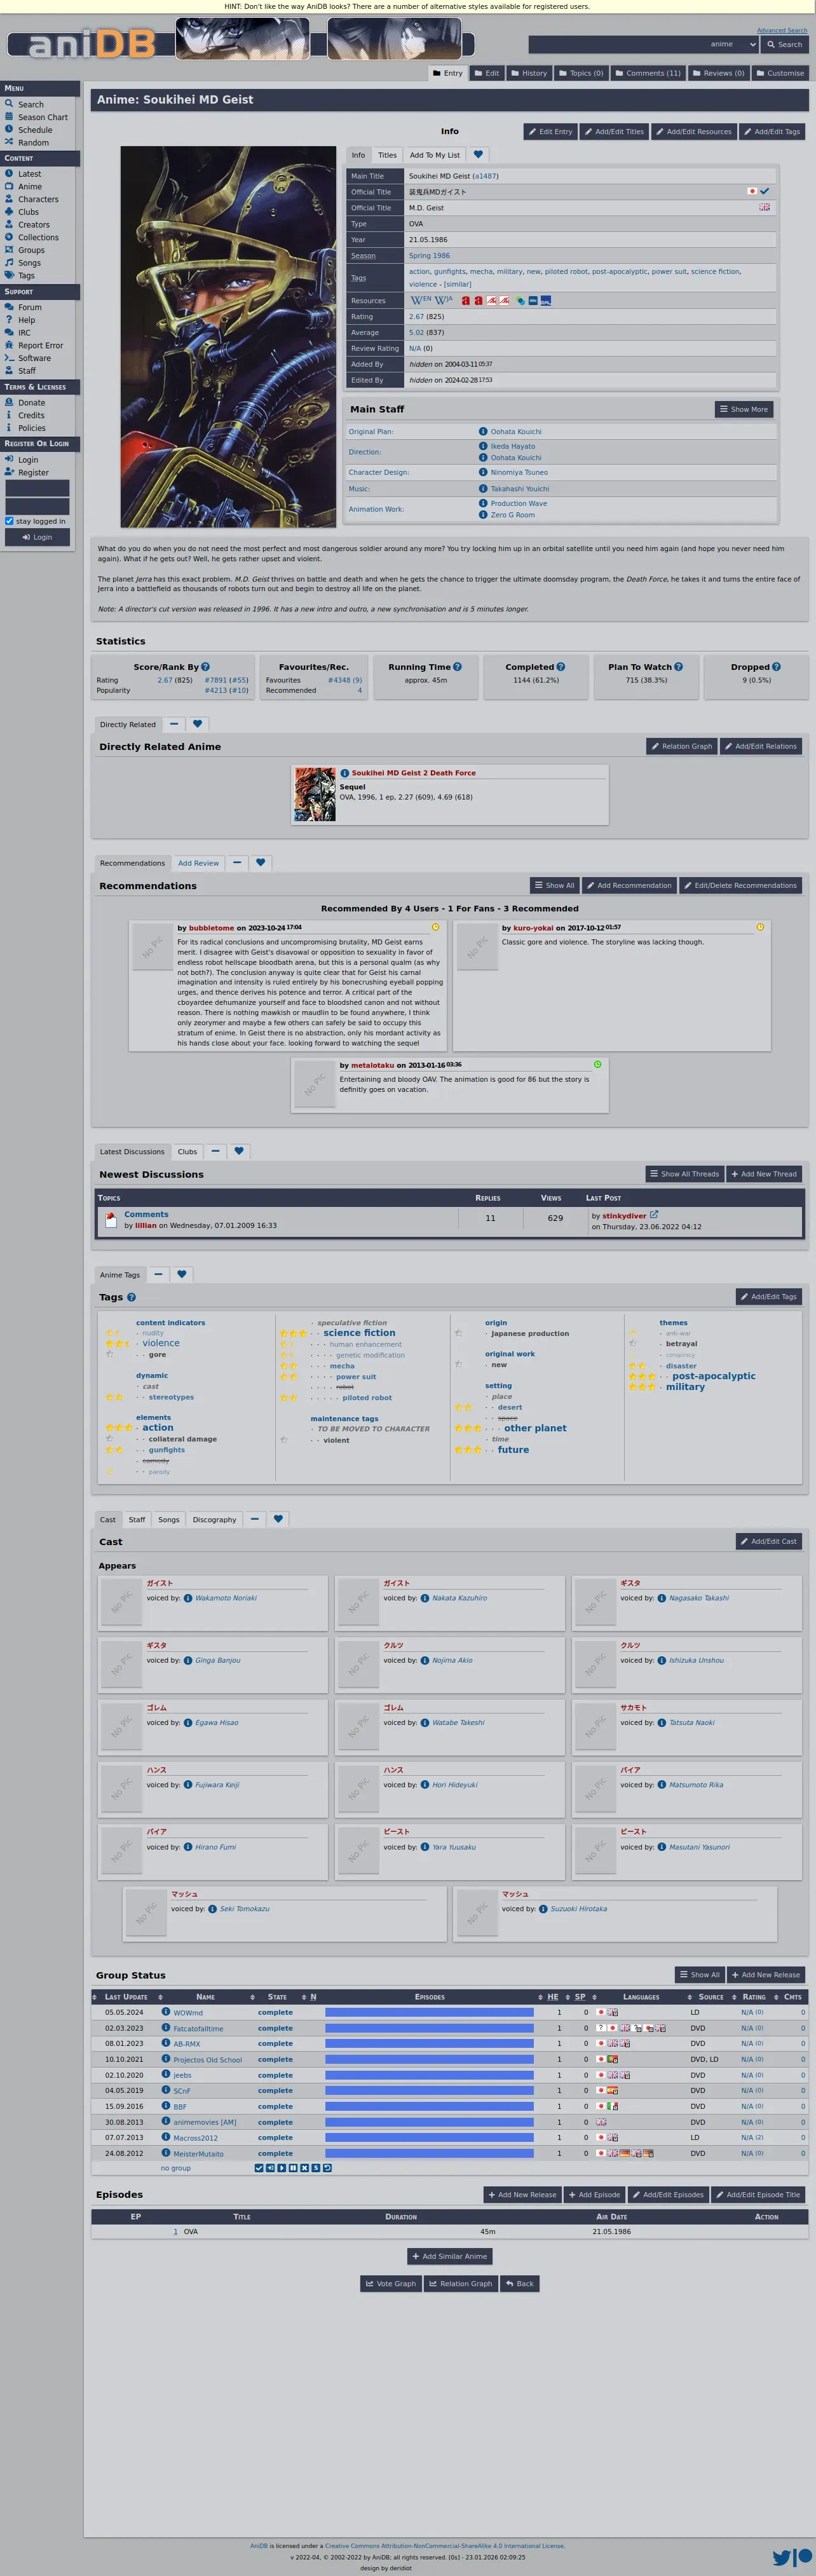Click Add/Edit Resources button
Image resolution: width=816 pixels, height=2576 pixels.
693,131
